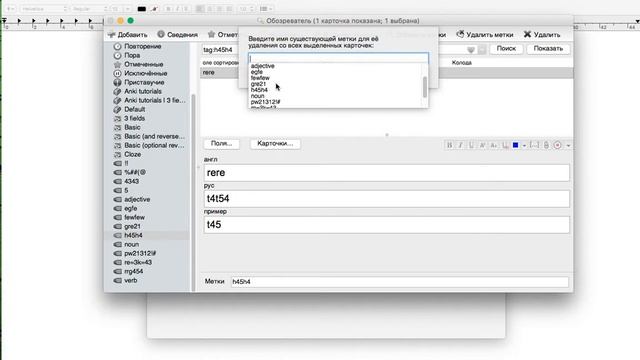Select the 4343 tag in sidebar
This screenshot has width=640, height=360.
[x=127, y=181]
